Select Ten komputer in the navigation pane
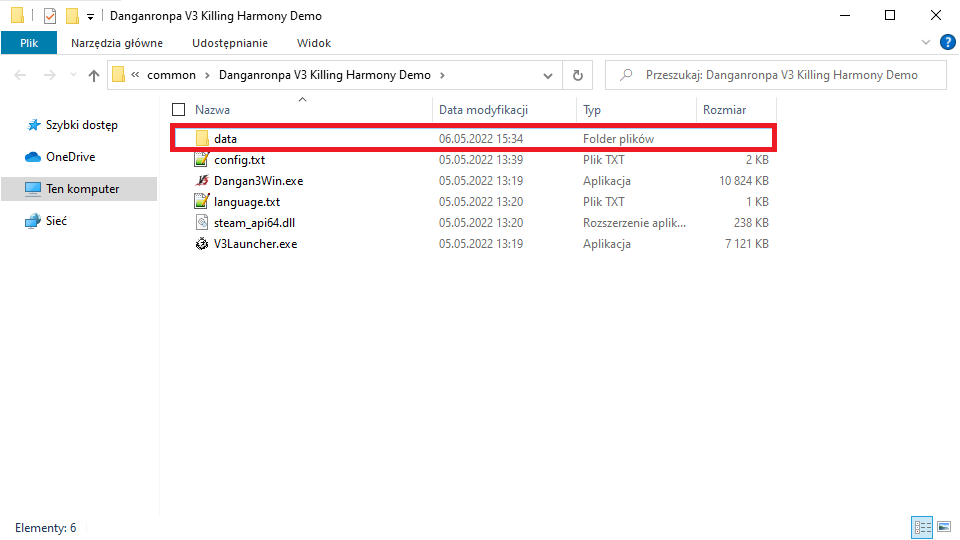960x540 pixels. (x=82, y=189)
